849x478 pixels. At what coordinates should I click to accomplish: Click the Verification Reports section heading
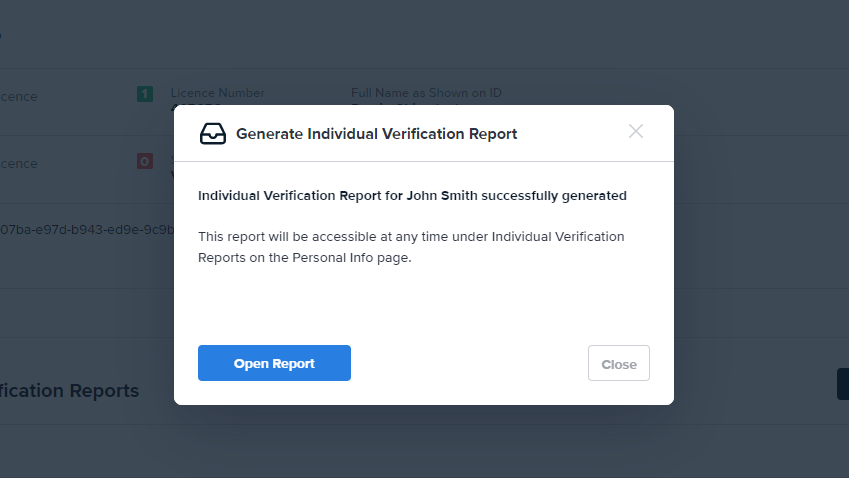pos(70,391)
